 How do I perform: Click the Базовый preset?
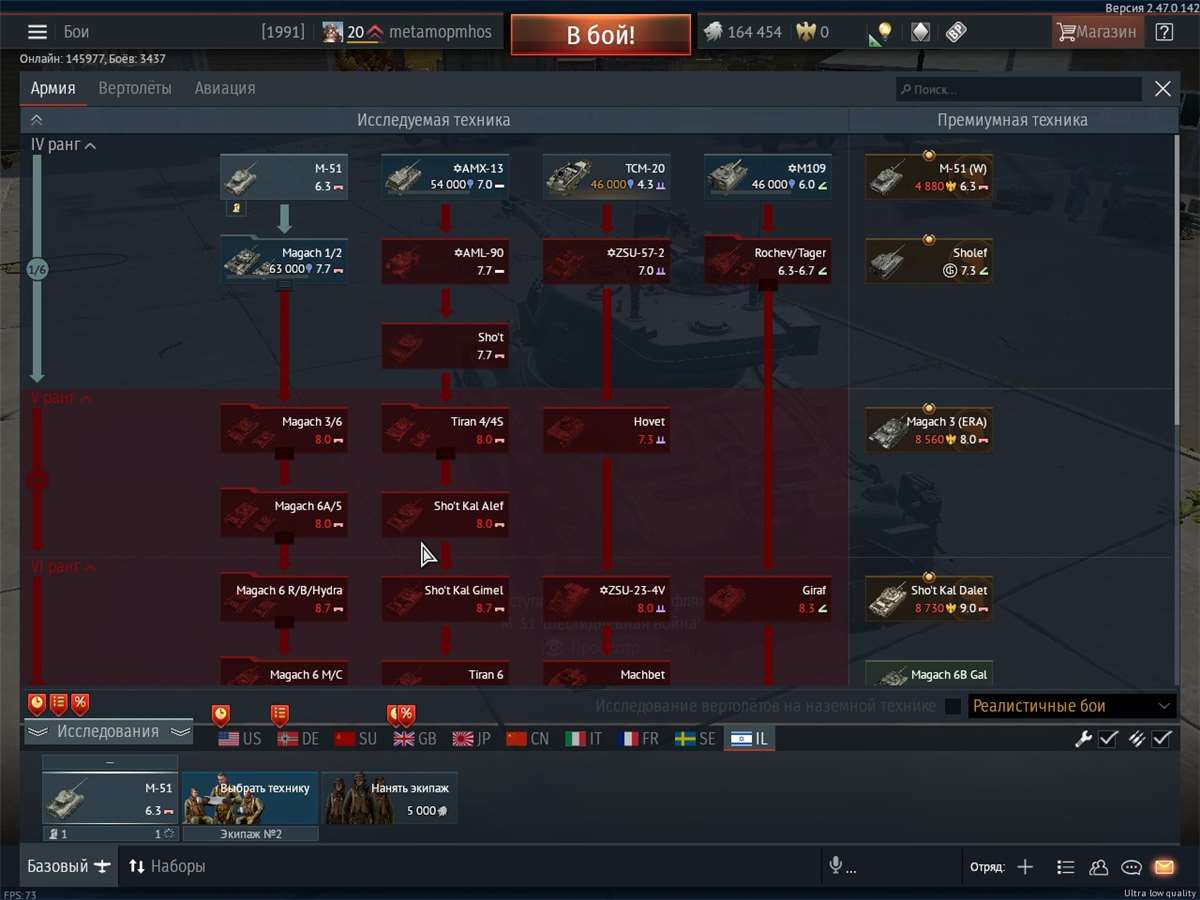click(x=68, y=866)
